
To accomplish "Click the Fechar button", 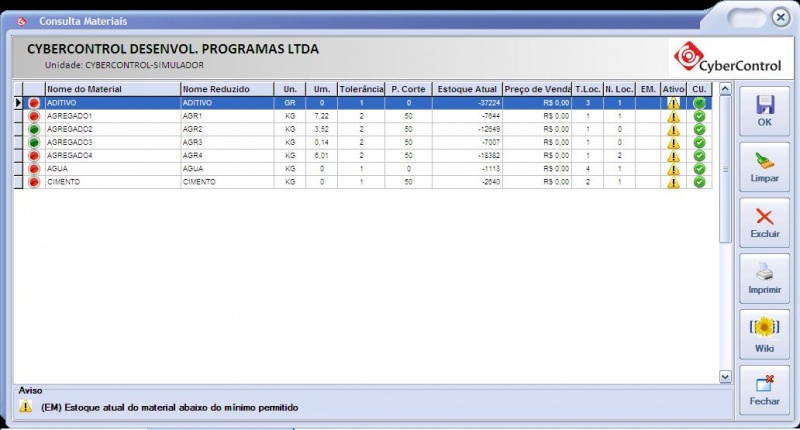I will point(764,390).
